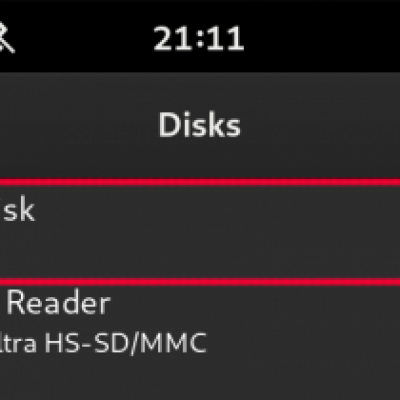Click blank area right of Reader label

pyautogui.click(x=255, y=302)
